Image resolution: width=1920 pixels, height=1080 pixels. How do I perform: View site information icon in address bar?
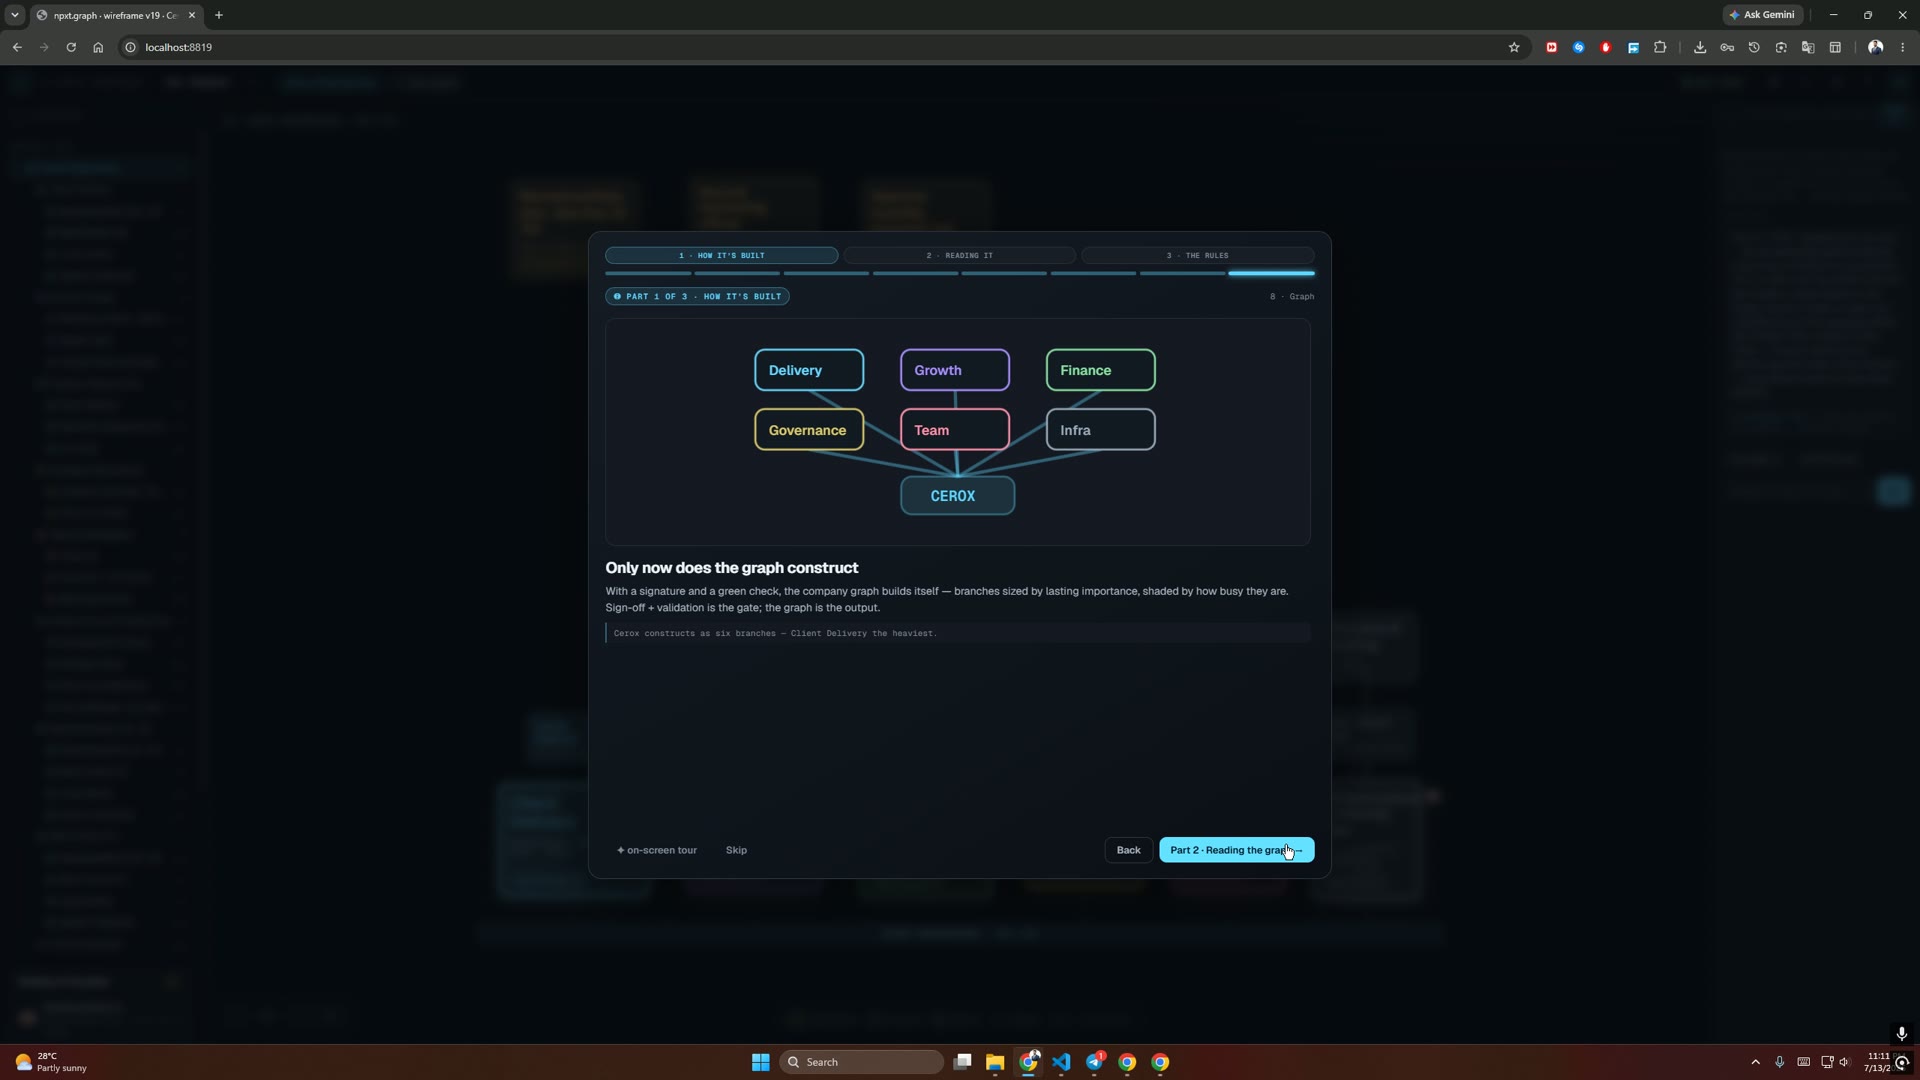point(130,47)
